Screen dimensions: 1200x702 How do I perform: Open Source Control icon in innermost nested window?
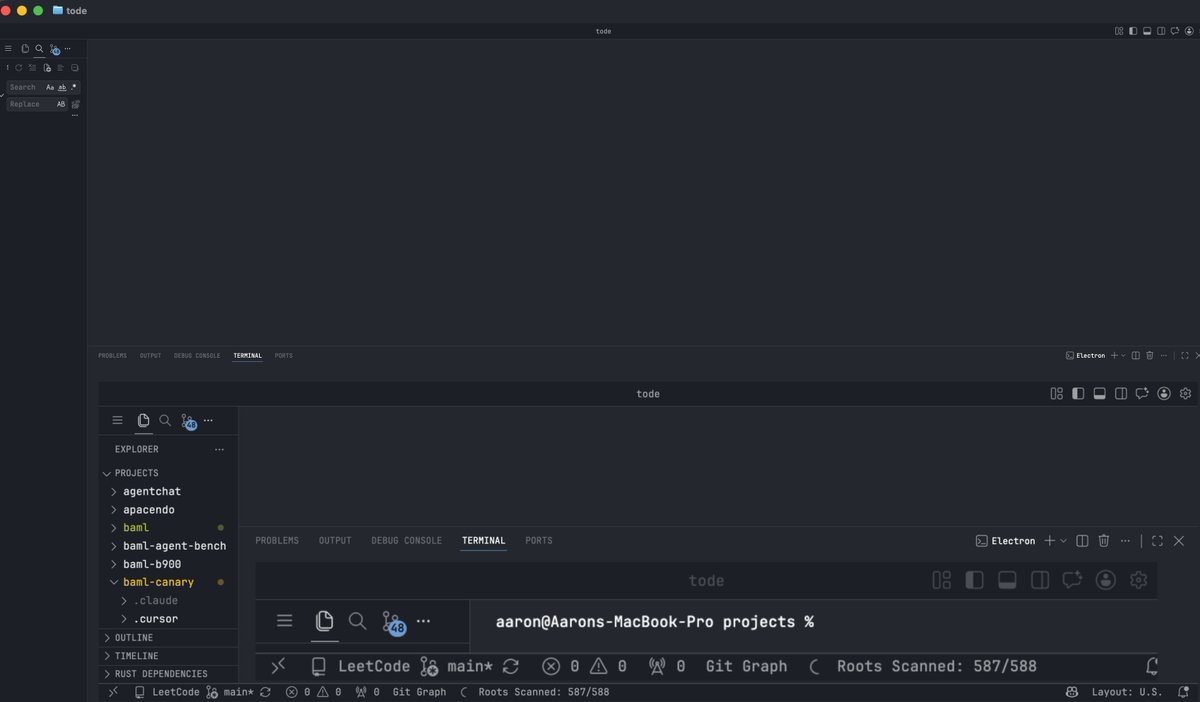click(394, 623)
